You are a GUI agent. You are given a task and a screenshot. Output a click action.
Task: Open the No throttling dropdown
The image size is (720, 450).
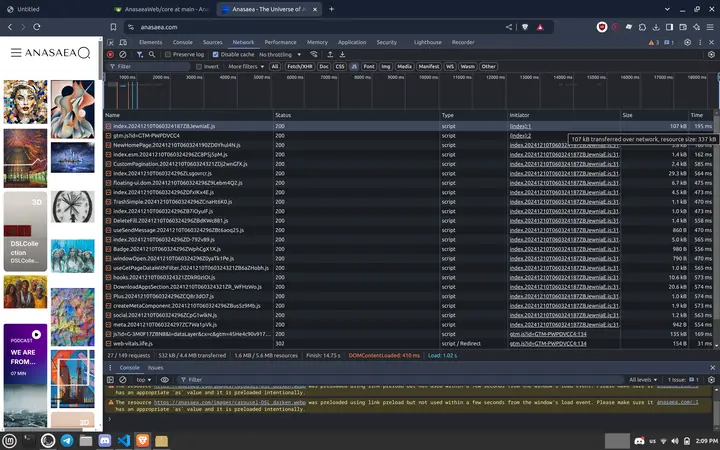279,54
